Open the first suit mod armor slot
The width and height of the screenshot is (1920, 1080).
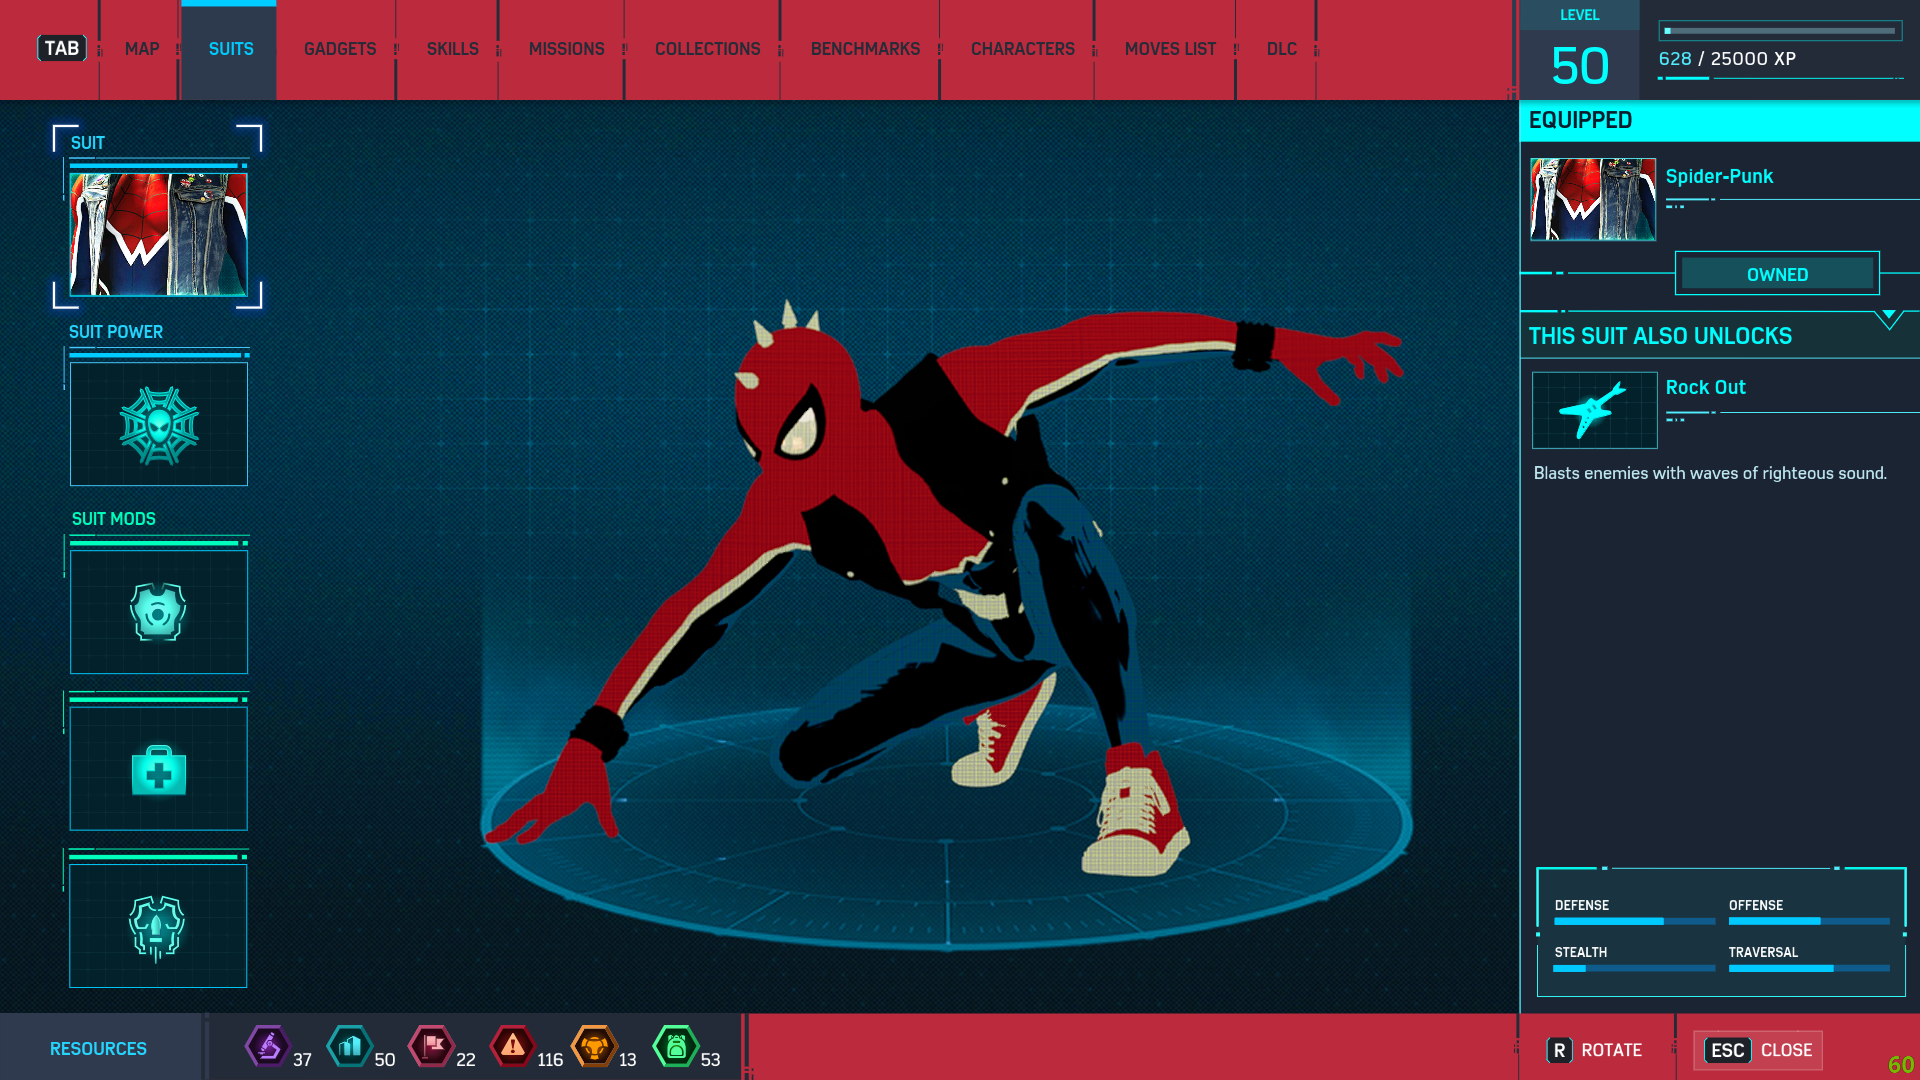[x=159, y=612]
